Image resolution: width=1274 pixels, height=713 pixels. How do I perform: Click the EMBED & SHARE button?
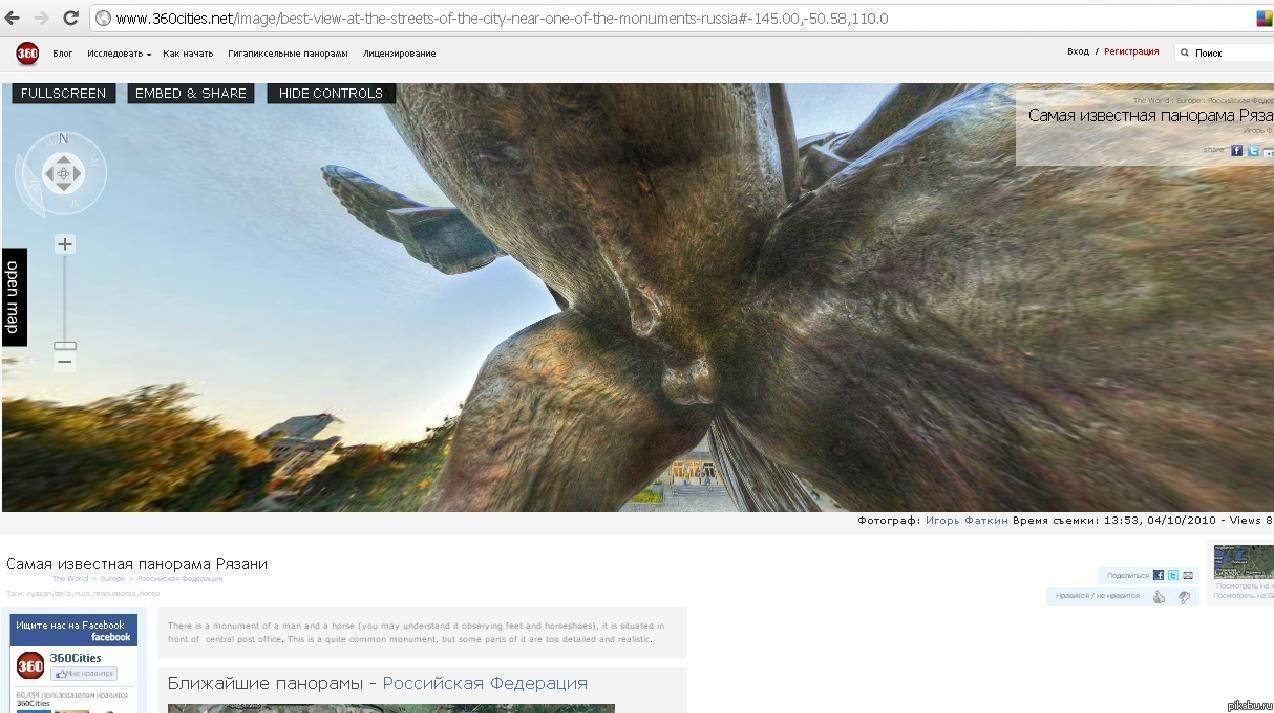(x=190, y=93)
